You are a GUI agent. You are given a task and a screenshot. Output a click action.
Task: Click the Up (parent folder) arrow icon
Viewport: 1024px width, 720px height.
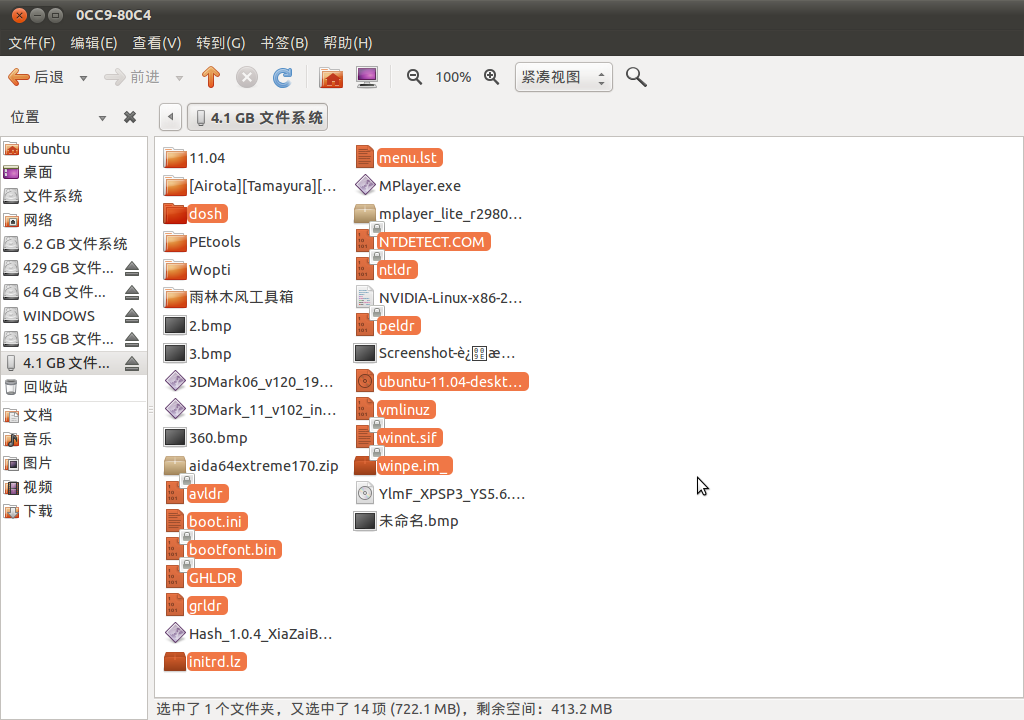(210, 77)
